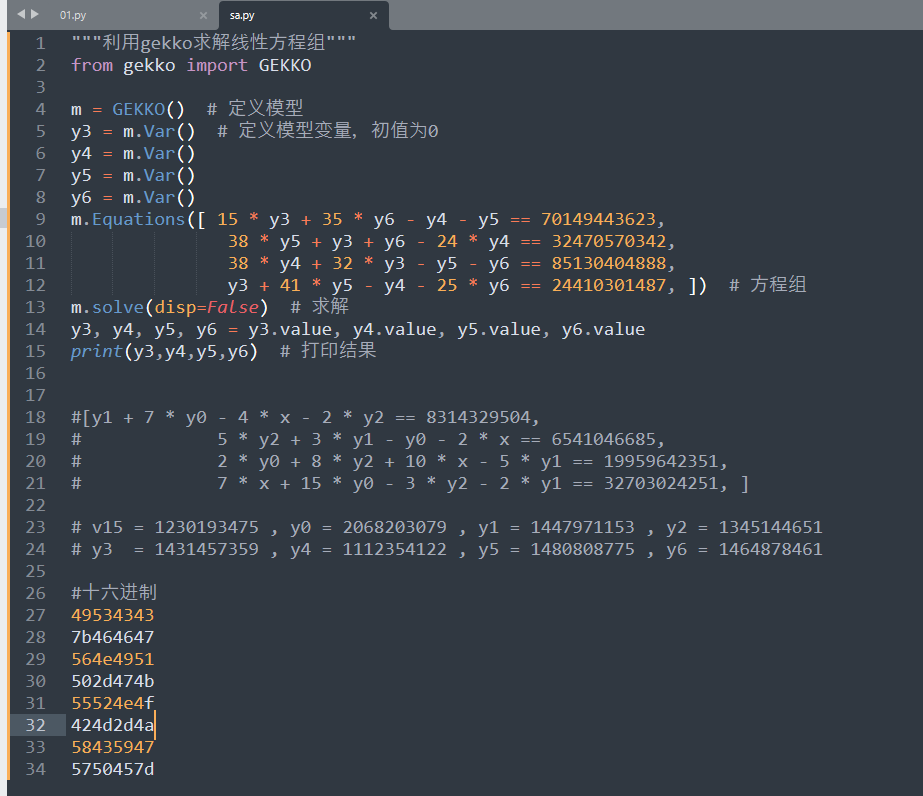Click the '#十六进制' comment
Viewport: 923px width, 796px height.
point(114,592)
